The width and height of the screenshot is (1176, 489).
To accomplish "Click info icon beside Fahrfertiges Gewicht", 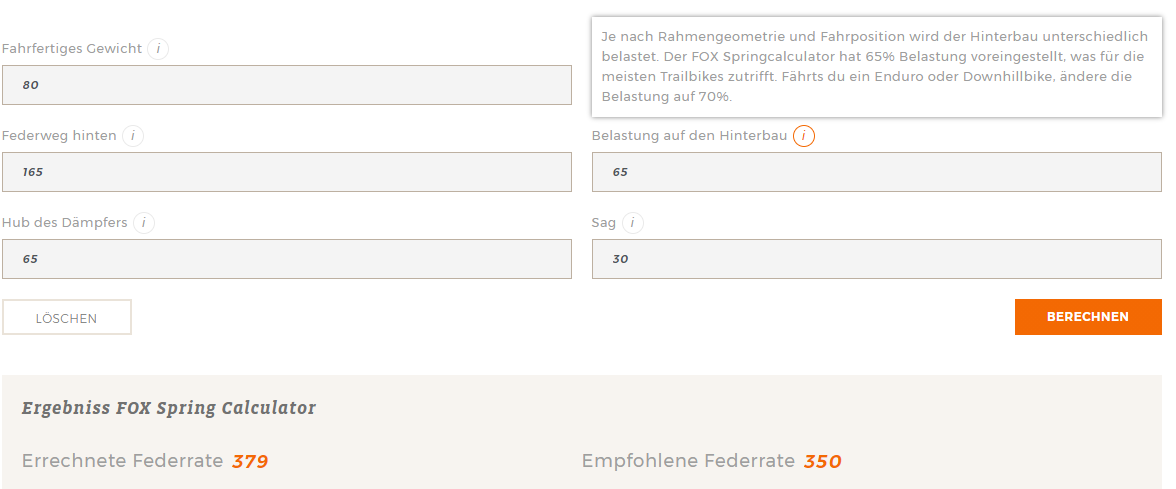I will [x=158, y=49].
